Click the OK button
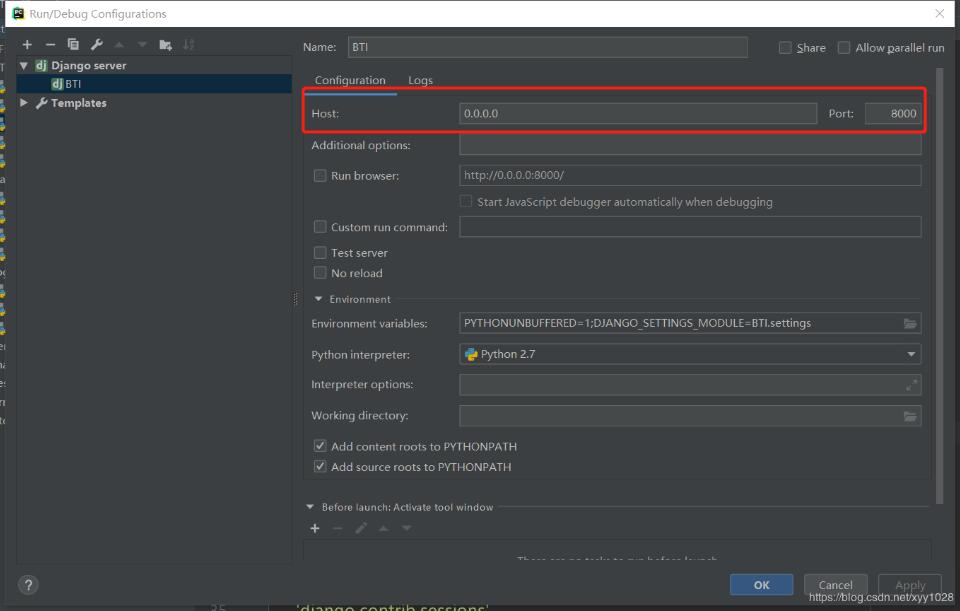Screen dimensions: 960x611 pyautogui.click(x=761, y=585)
